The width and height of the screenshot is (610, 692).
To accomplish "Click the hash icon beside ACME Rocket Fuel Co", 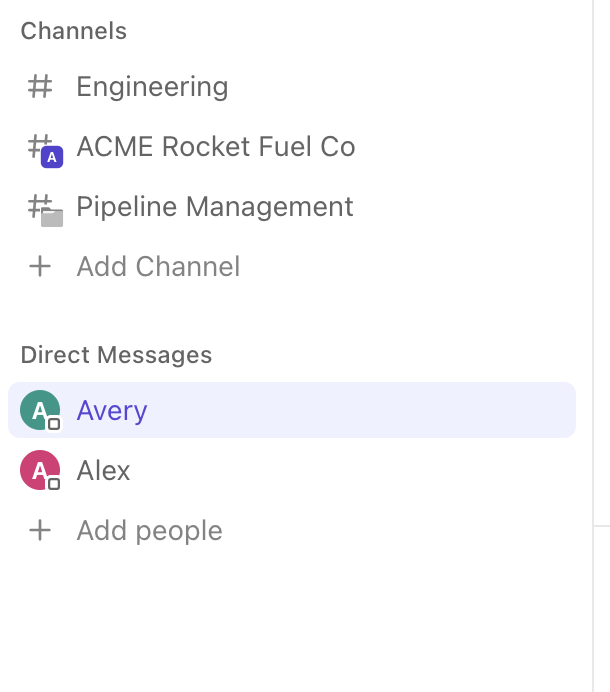I will [39, 145].
